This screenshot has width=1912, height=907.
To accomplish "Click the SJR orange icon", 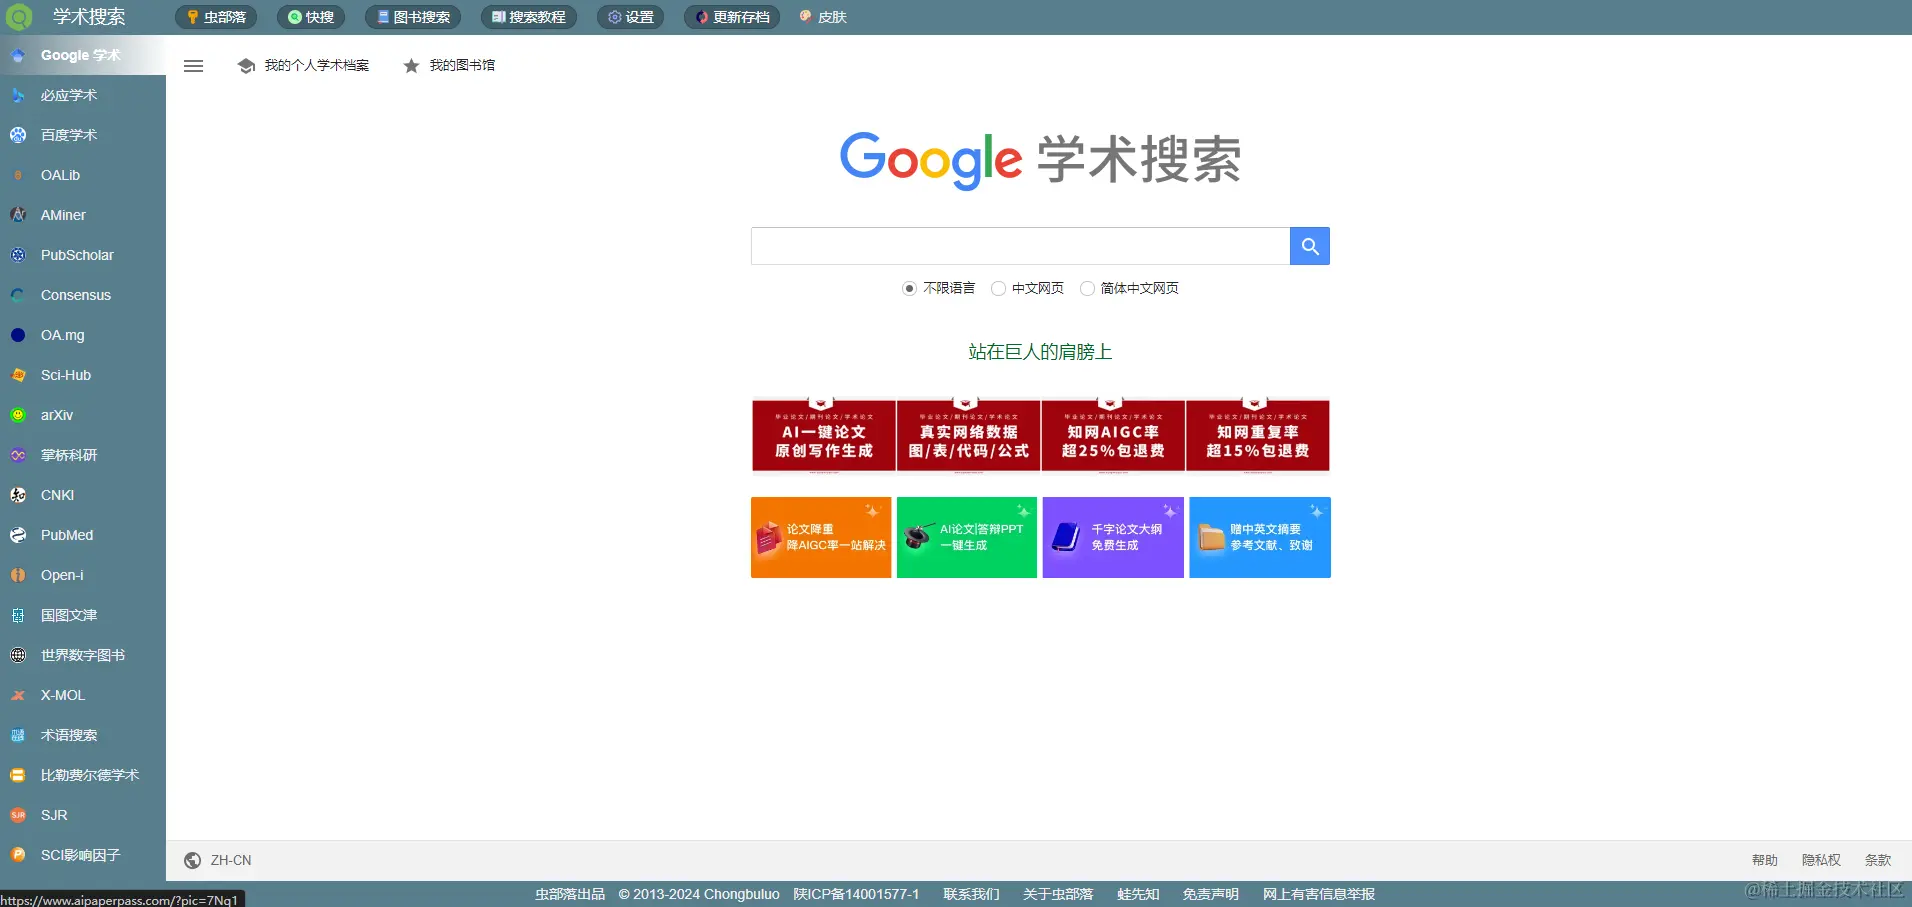I will 18,815.
